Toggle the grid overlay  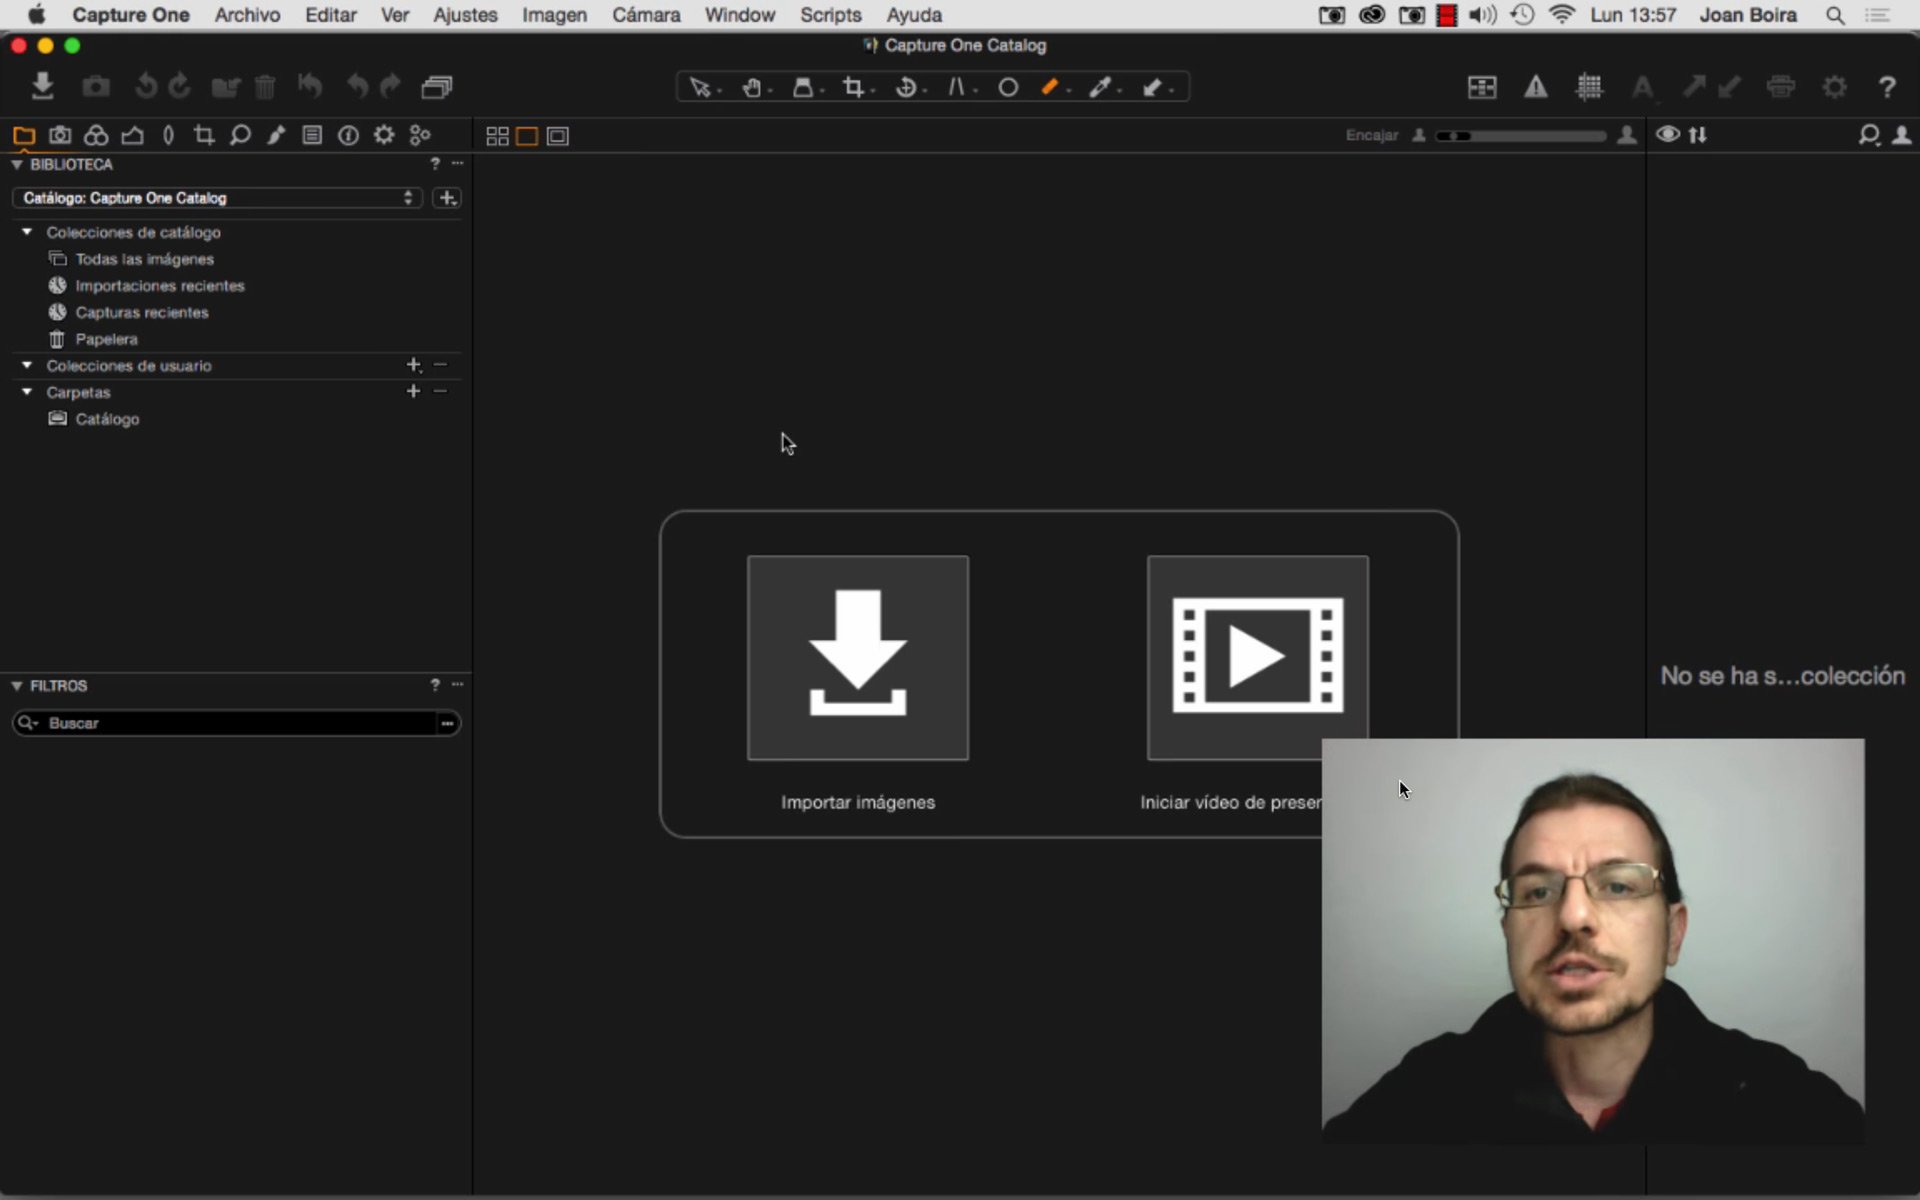coord(1588,88)
